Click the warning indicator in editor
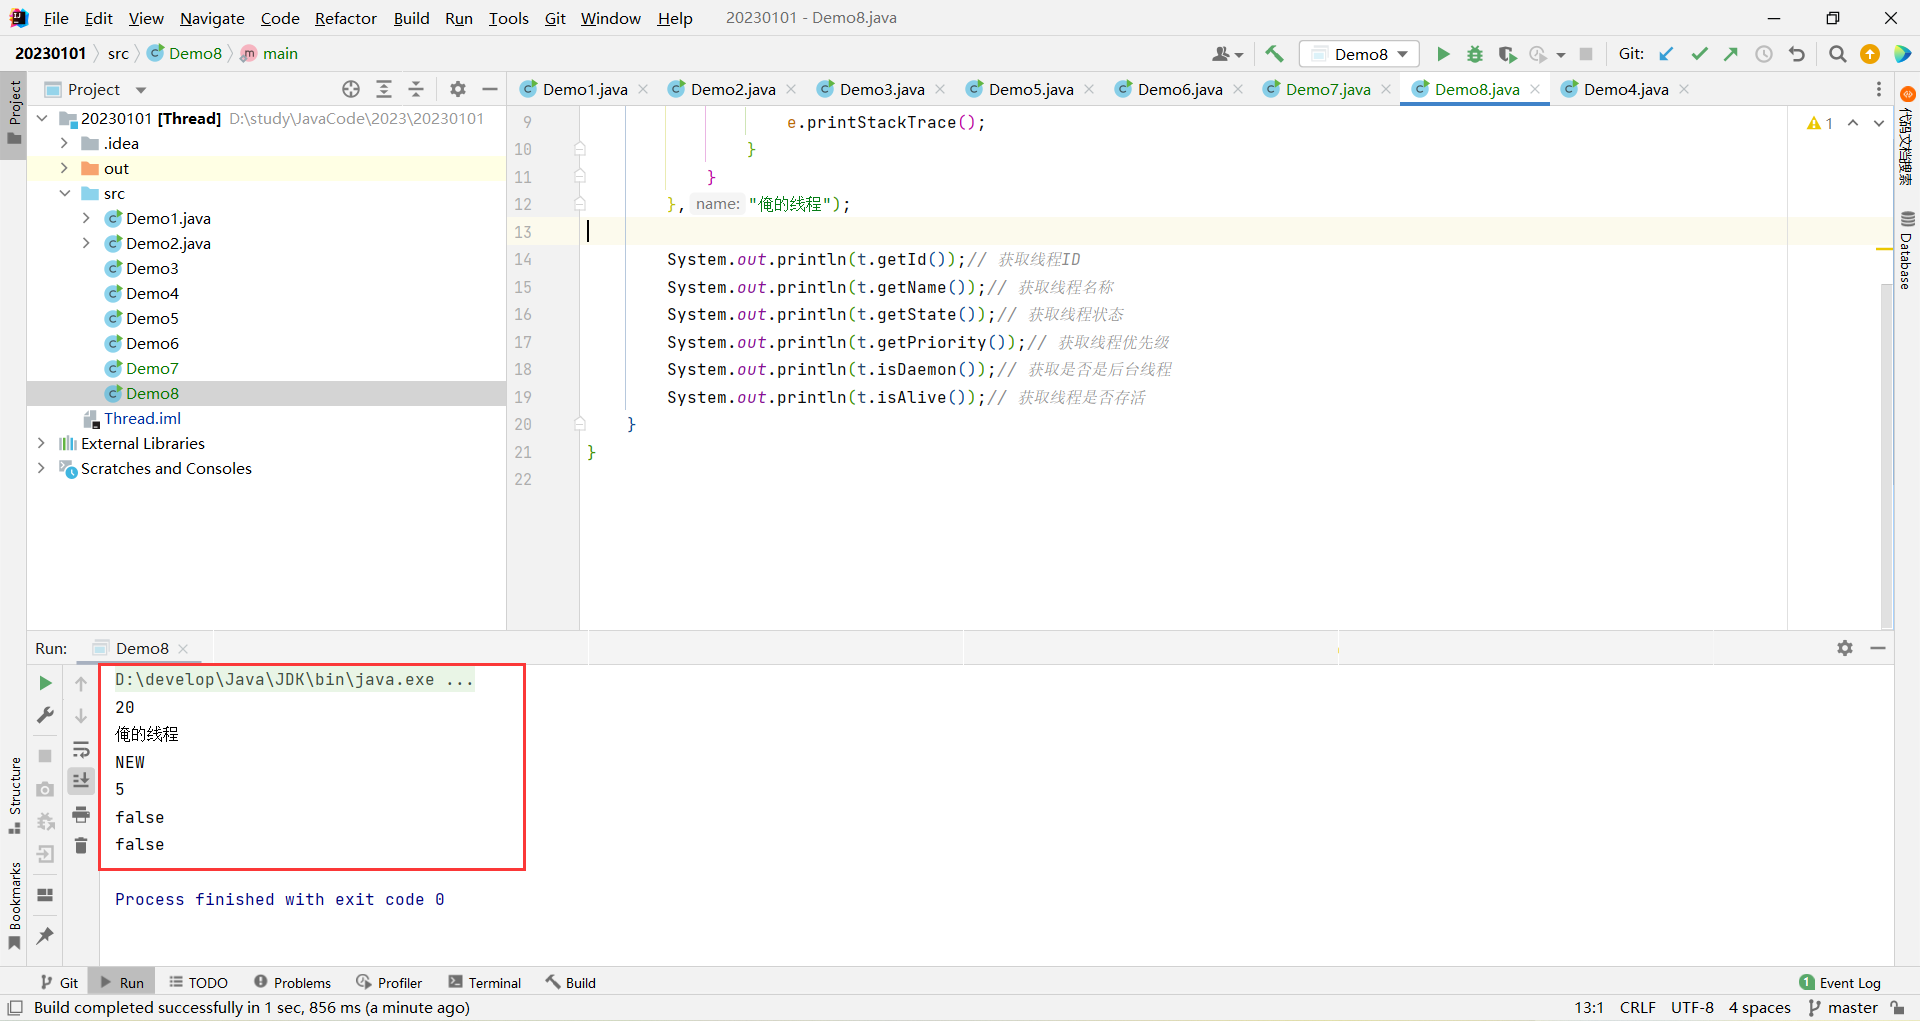 [1820, 123]
